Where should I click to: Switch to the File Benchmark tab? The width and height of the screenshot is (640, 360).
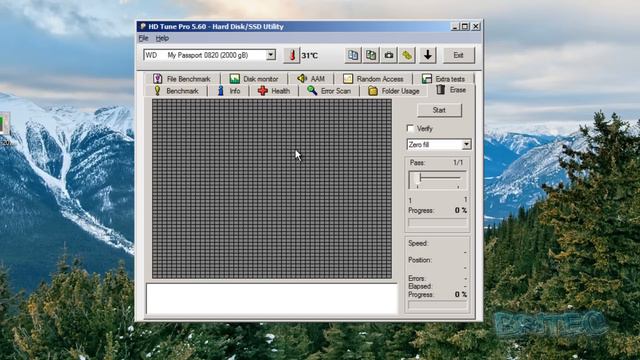(182, 78)
